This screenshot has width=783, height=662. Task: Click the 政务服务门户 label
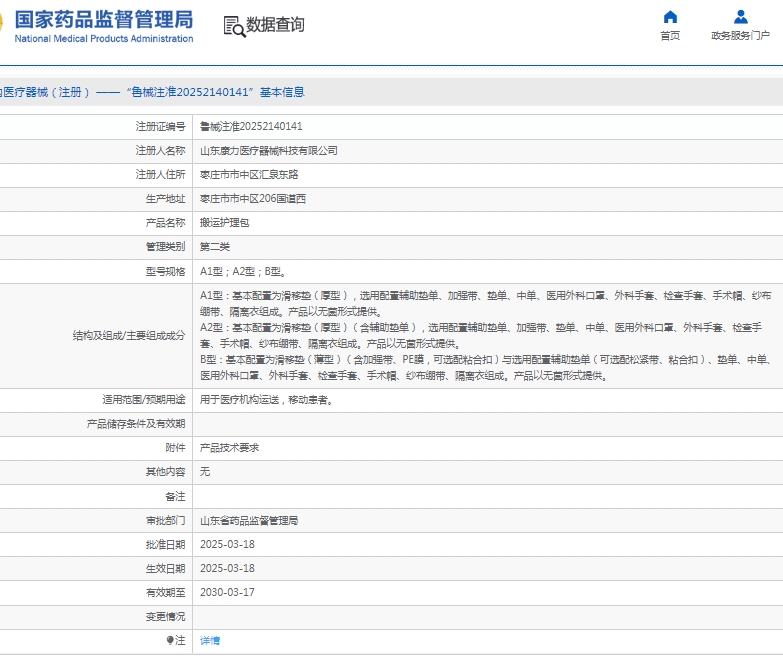point(741,35)
